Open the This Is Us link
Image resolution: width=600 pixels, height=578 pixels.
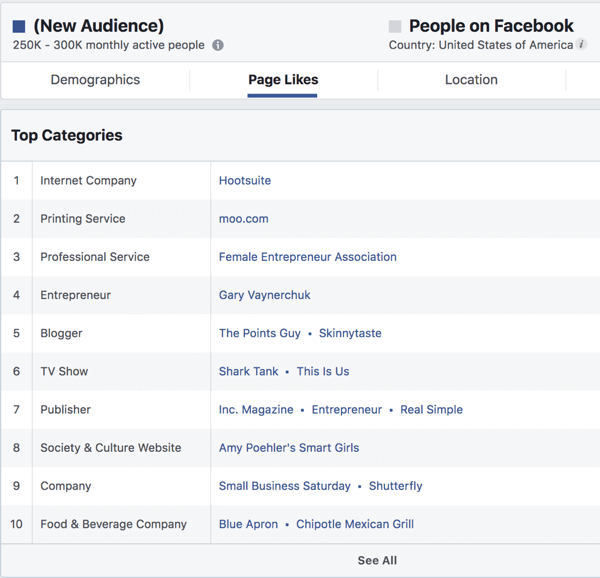point(323,371)
